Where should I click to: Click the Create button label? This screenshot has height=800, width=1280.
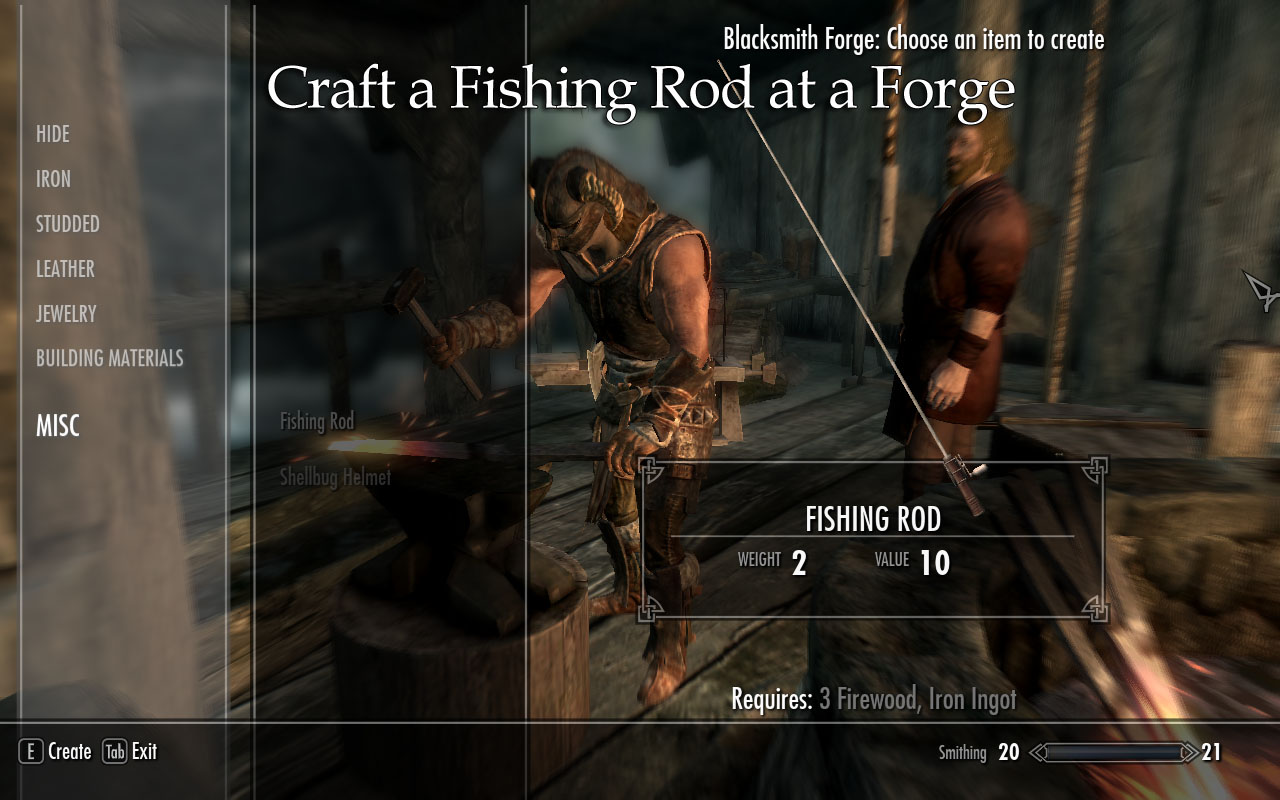70,752
